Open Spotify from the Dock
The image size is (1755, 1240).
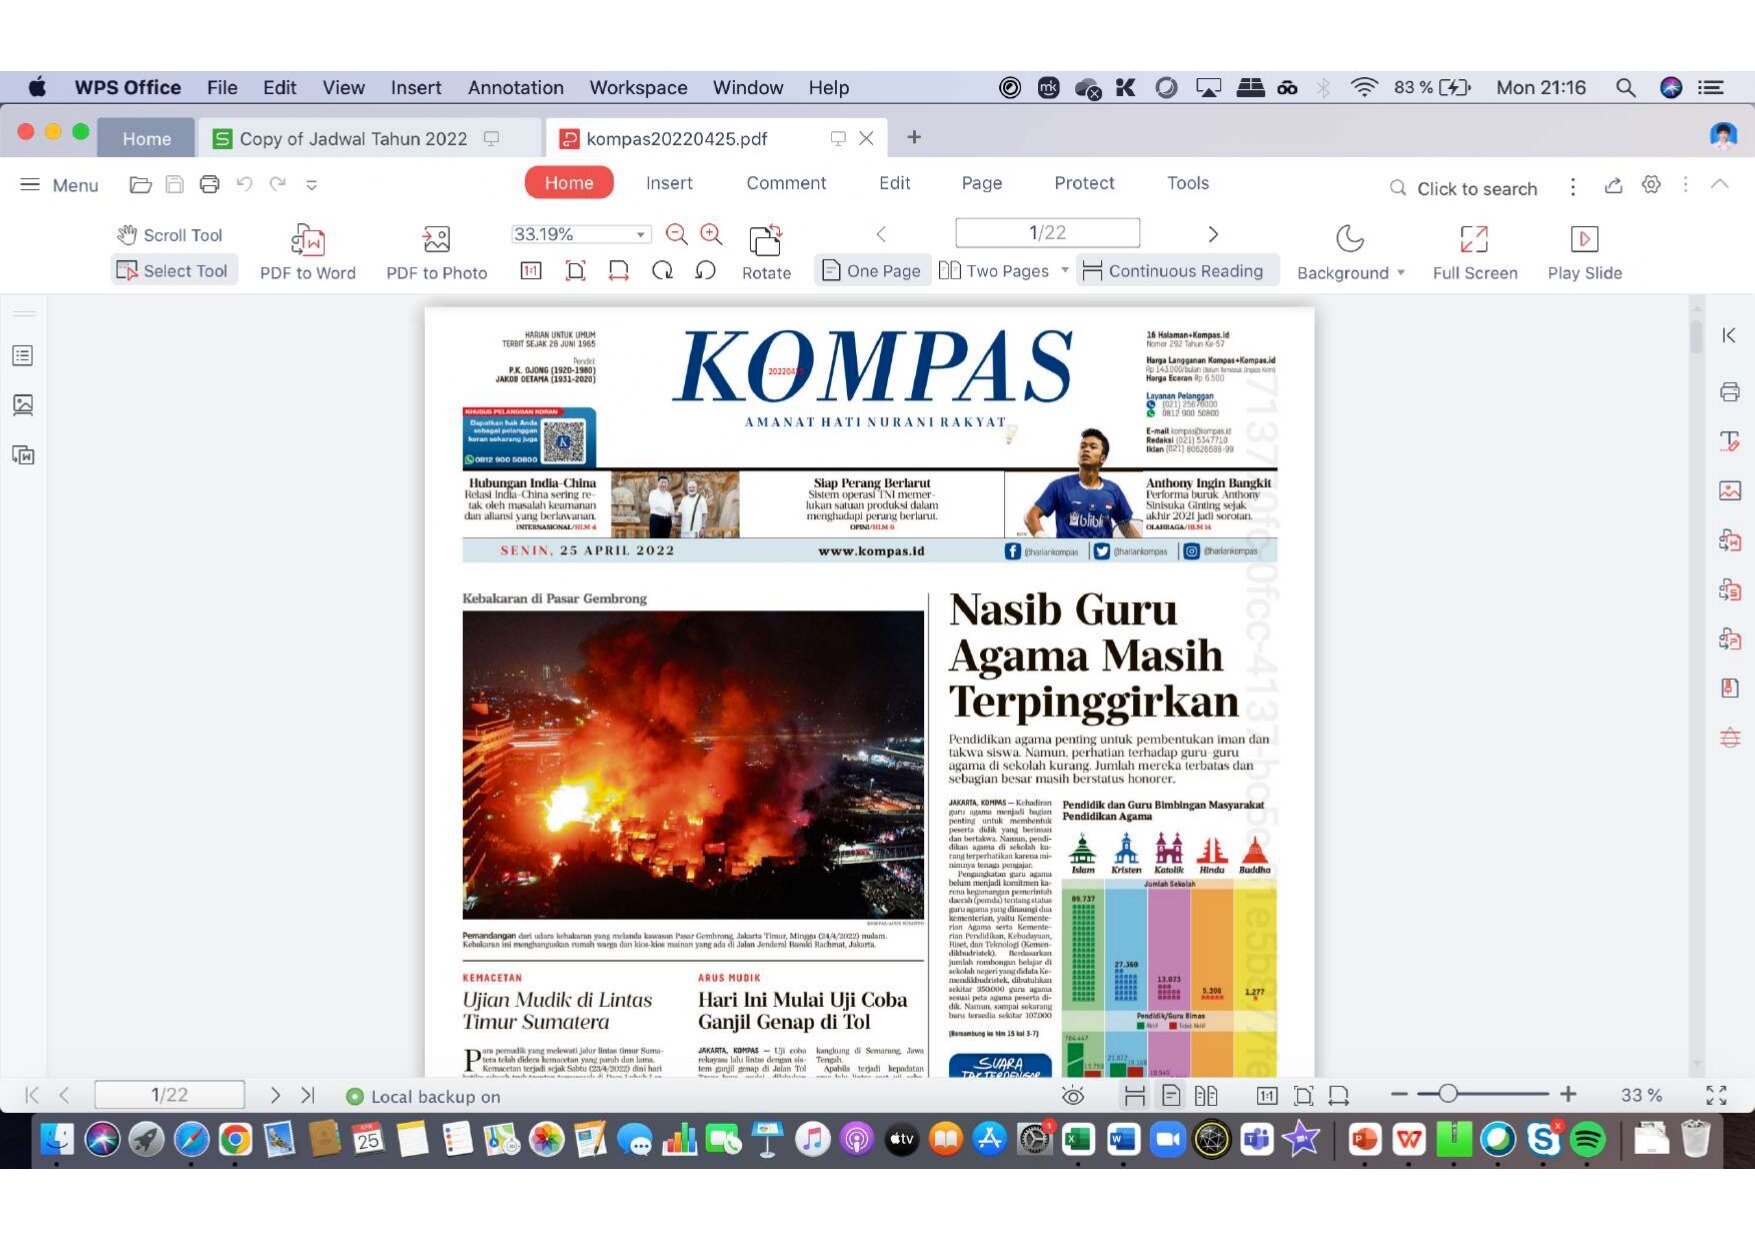pos(1587,1139)
